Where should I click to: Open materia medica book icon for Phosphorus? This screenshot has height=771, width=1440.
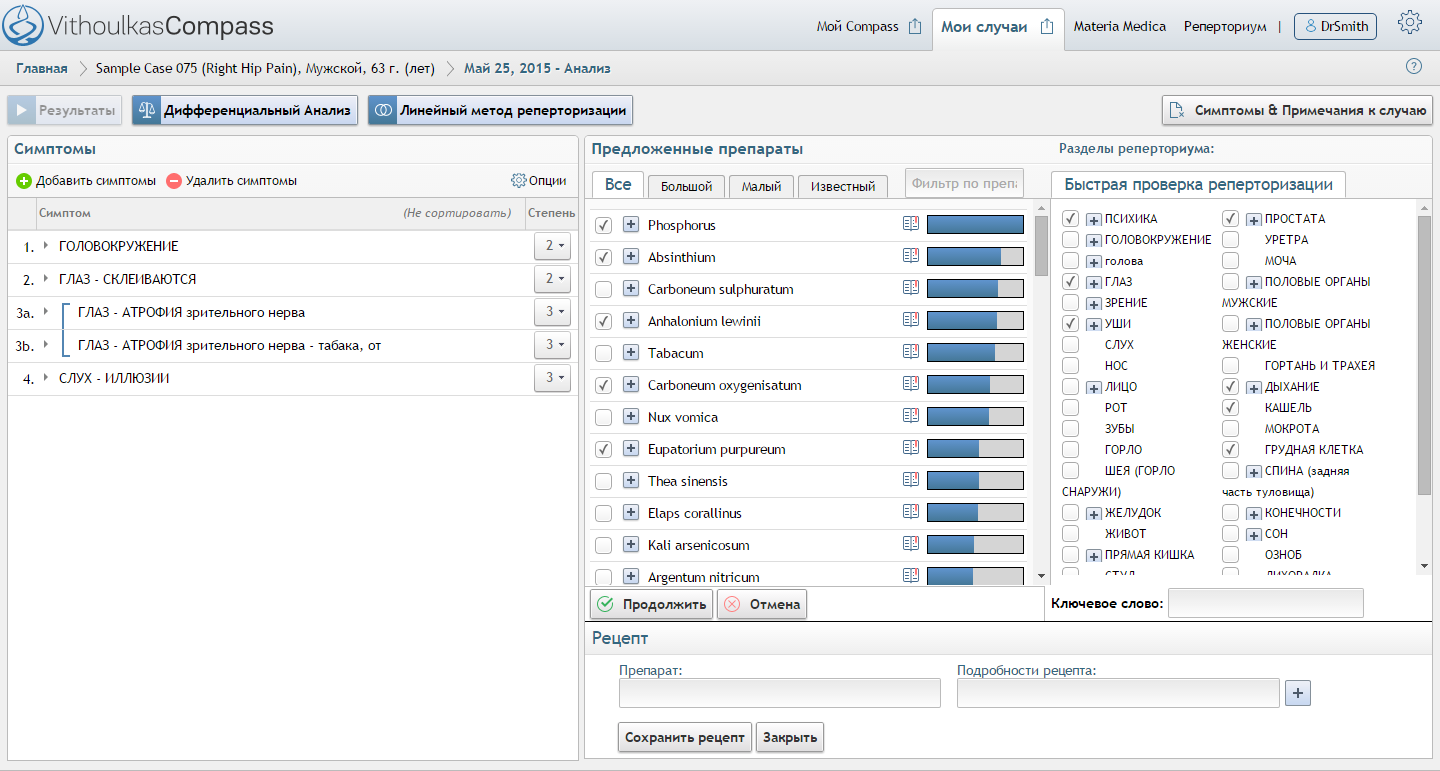coord(910,224)
